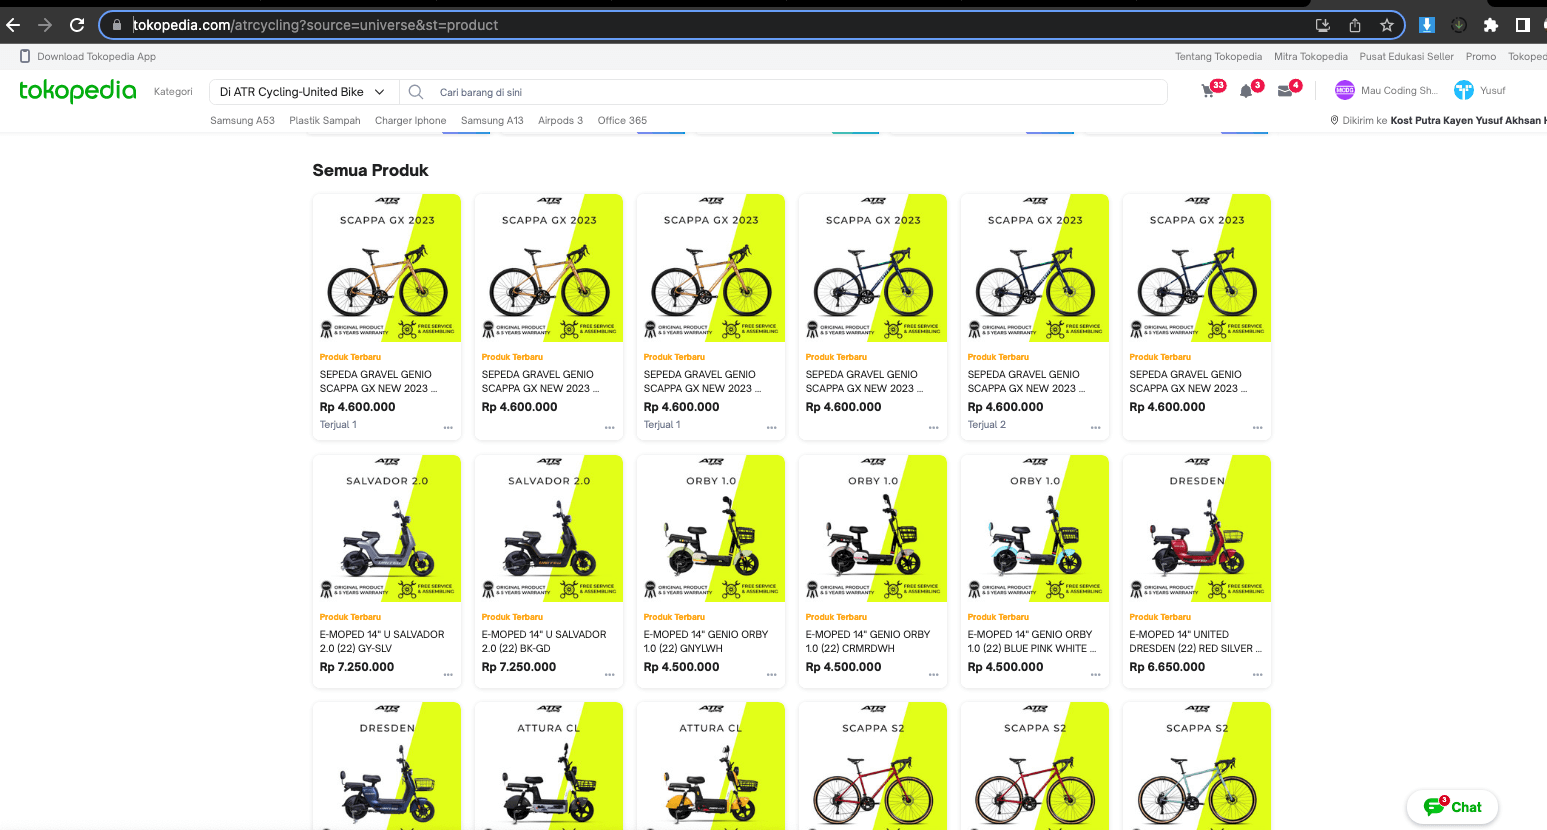1547x830 pixels.
Task: Open more options on Orby Blue Pink White card
Action: click(1096, 675)
